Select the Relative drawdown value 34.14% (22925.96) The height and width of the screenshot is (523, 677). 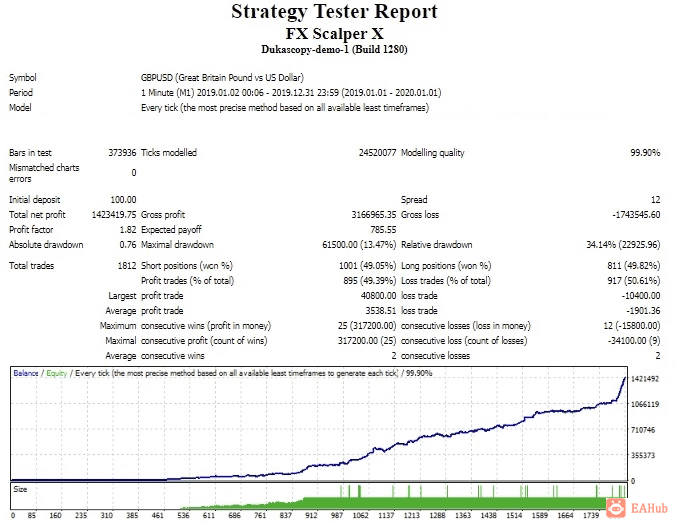623,245
